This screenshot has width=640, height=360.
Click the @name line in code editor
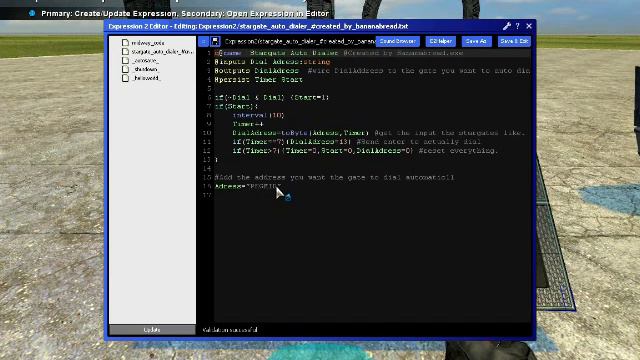coord(339,53)
